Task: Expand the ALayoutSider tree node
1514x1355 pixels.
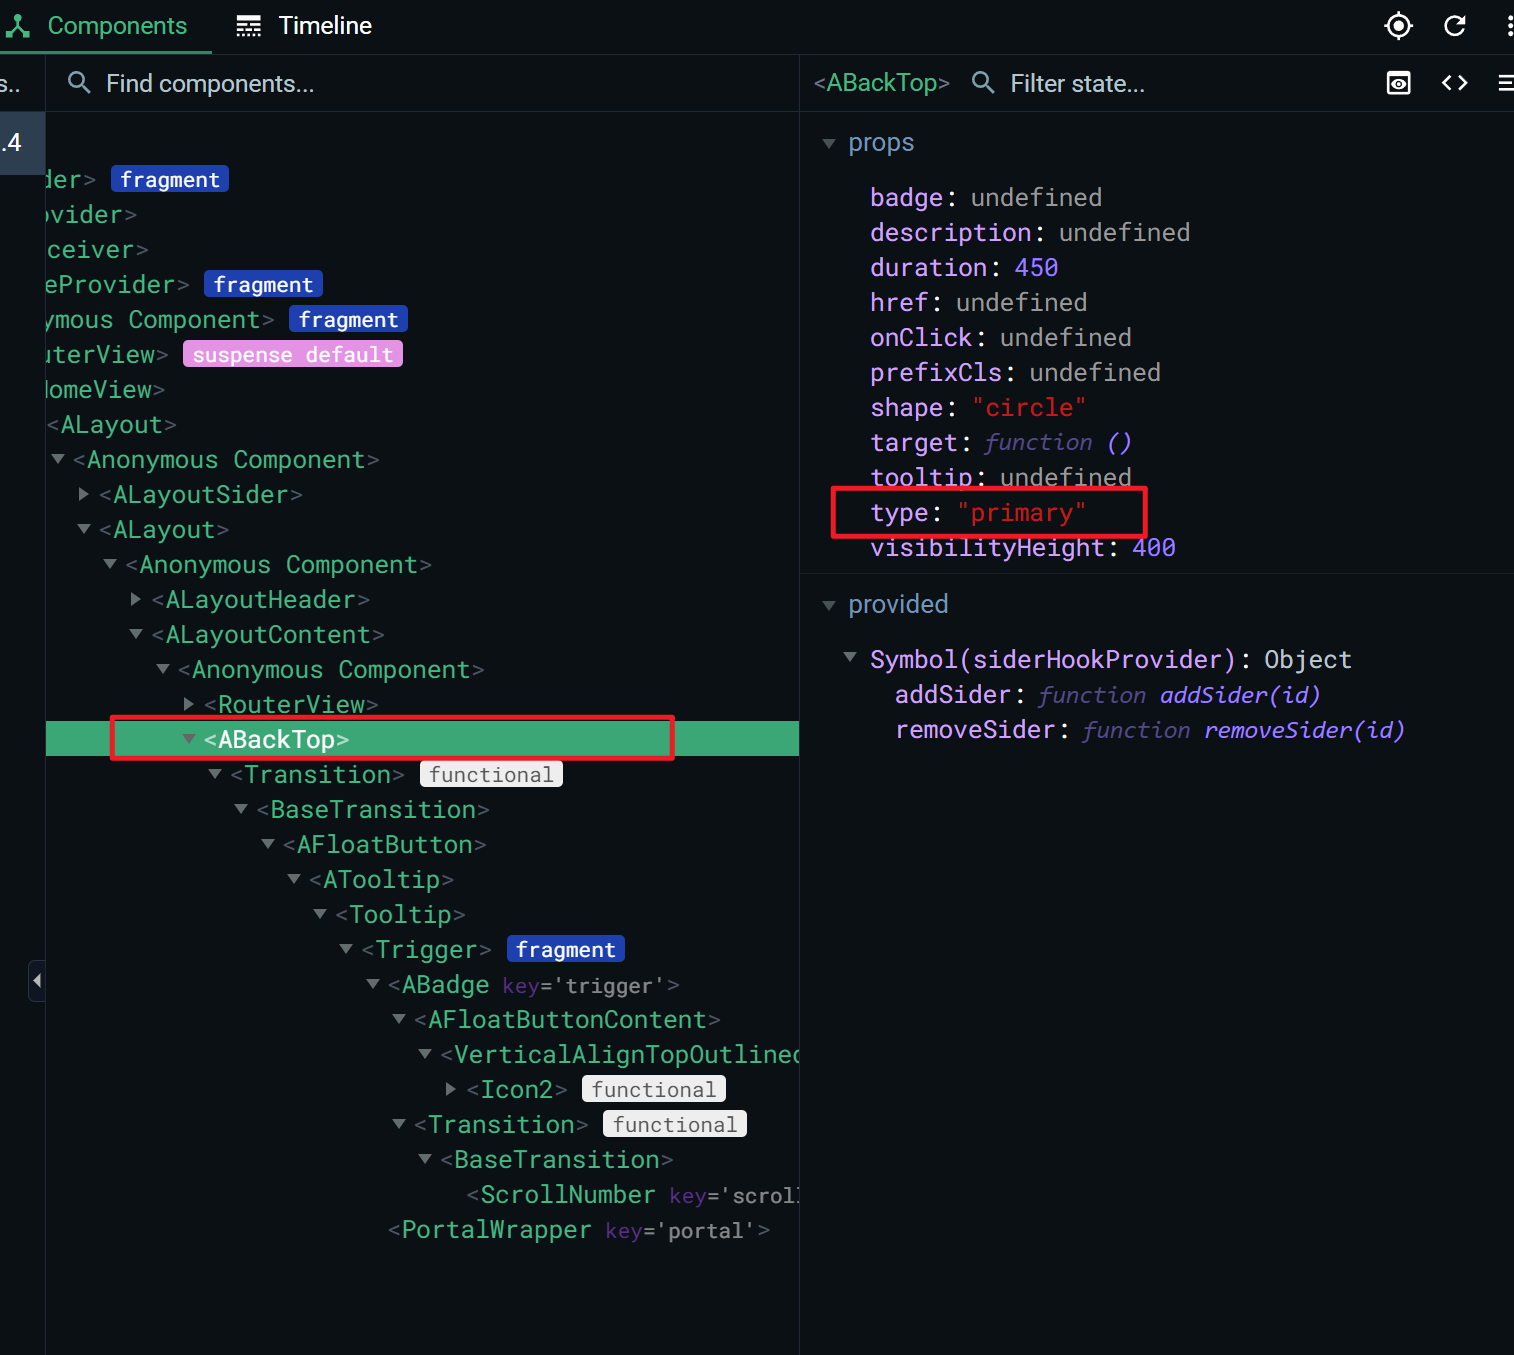Action: [x=84, y=494]
